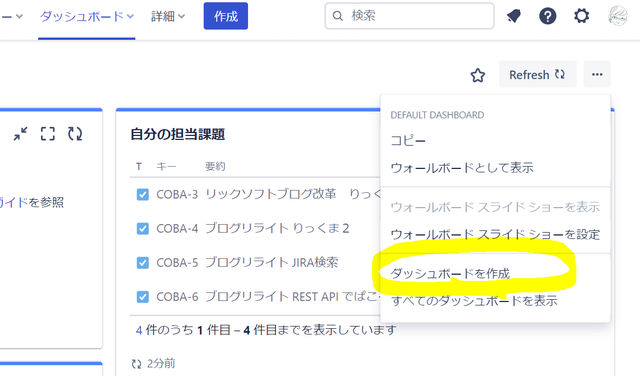The width and height of the screenshot is (640, 376).
Task: Minimize the left gadget with the collapse arrows icon
Action: click(x=20, y=133)
